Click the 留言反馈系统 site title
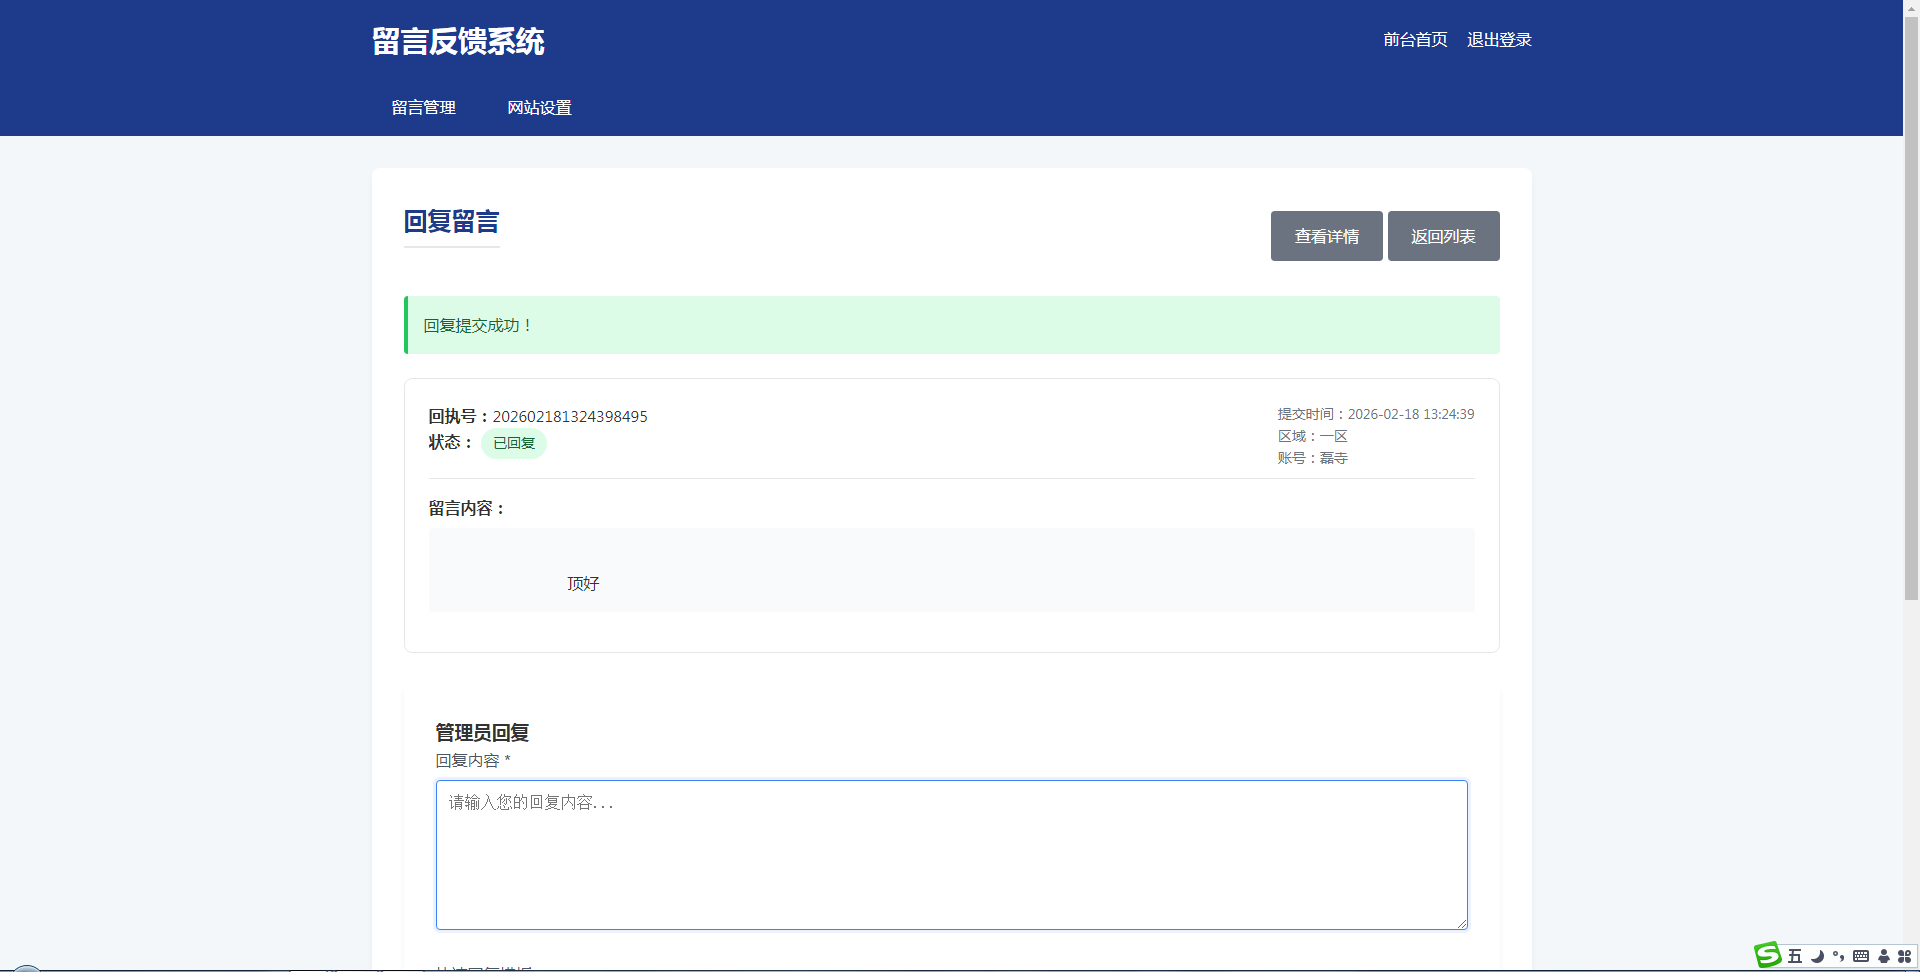 [x=458, y=41]
